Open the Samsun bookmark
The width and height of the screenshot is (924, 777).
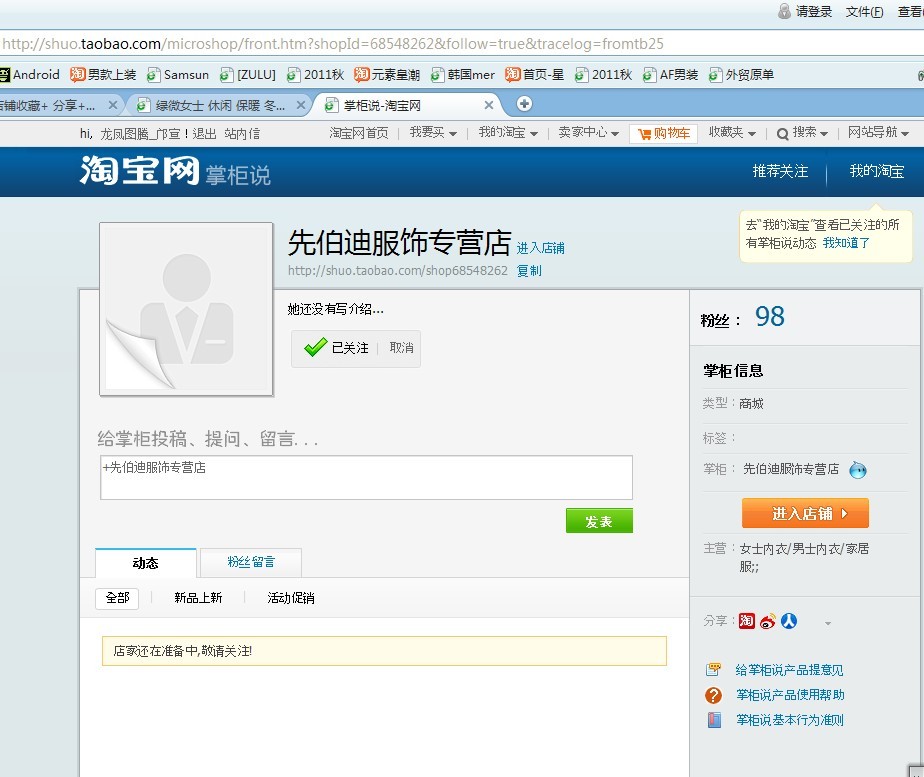click(177, 75)
